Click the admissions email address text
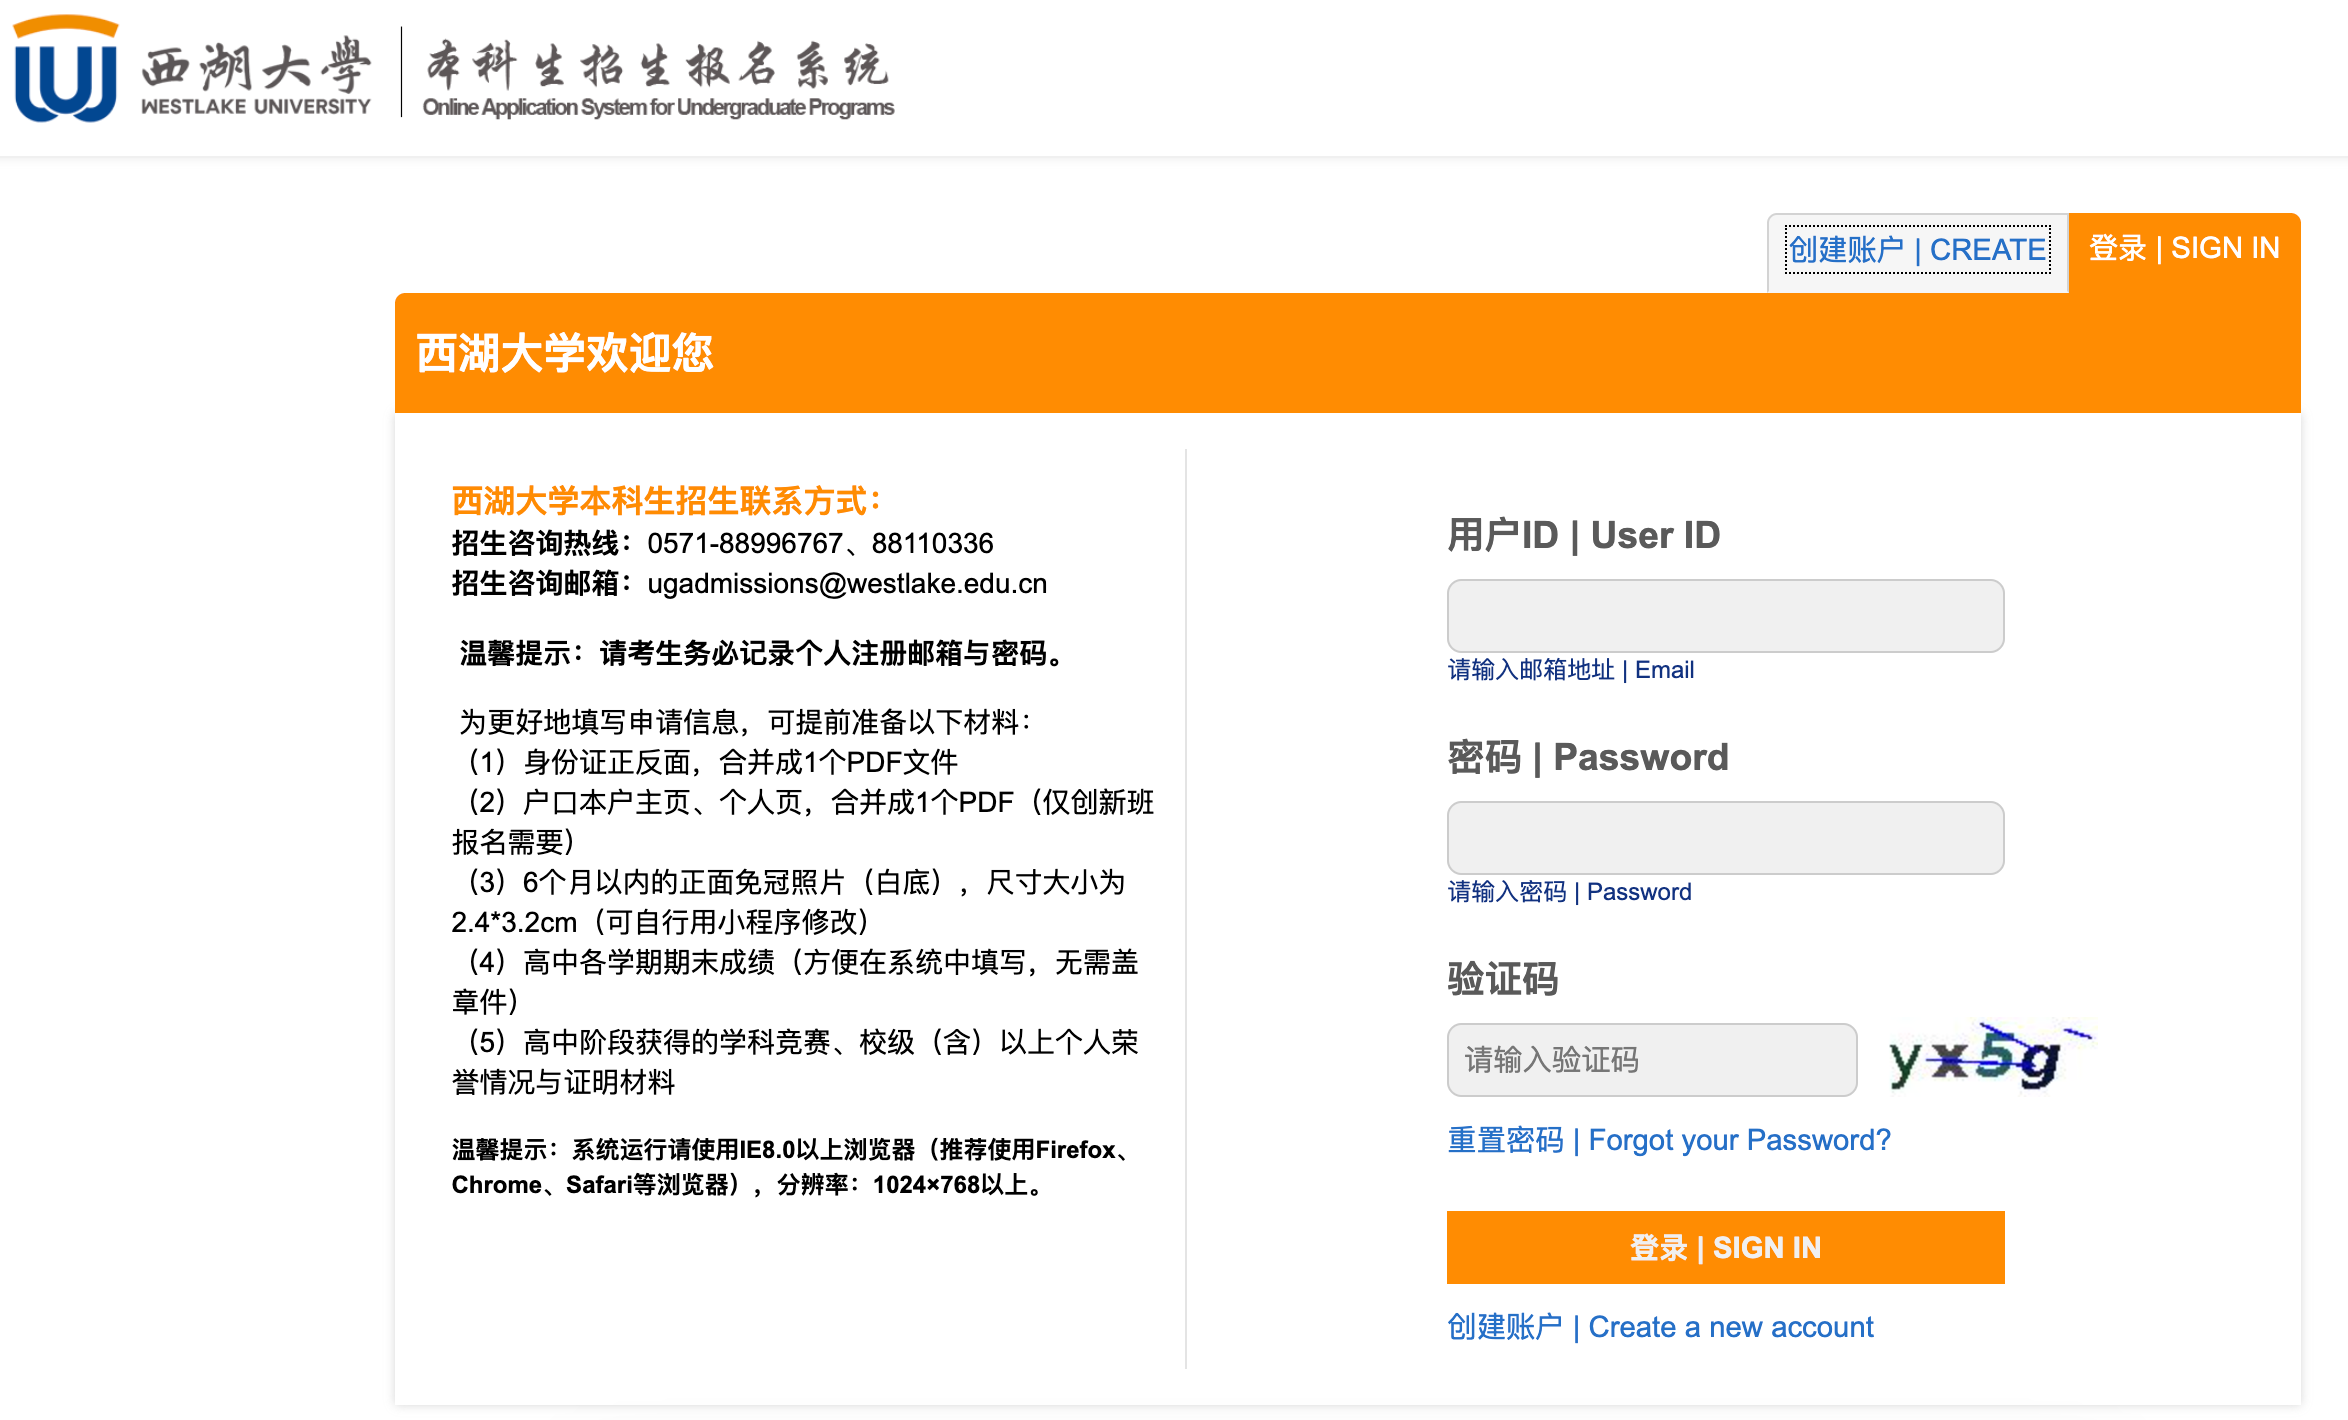The image size is (2348, 1420). coord(847,584)
